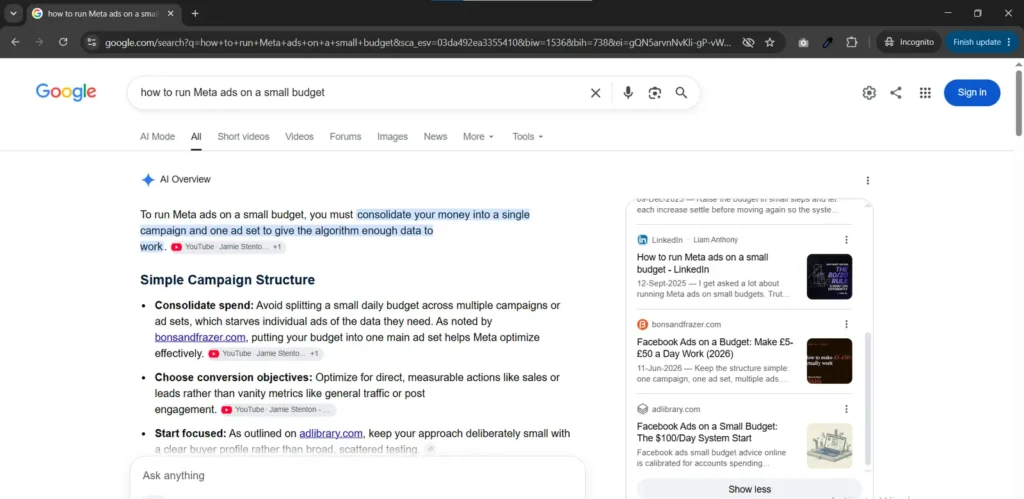The height and width of the screenshot is (499, 1024).
Task: Expand the Tools dropdown
Action: pos(528,137)
